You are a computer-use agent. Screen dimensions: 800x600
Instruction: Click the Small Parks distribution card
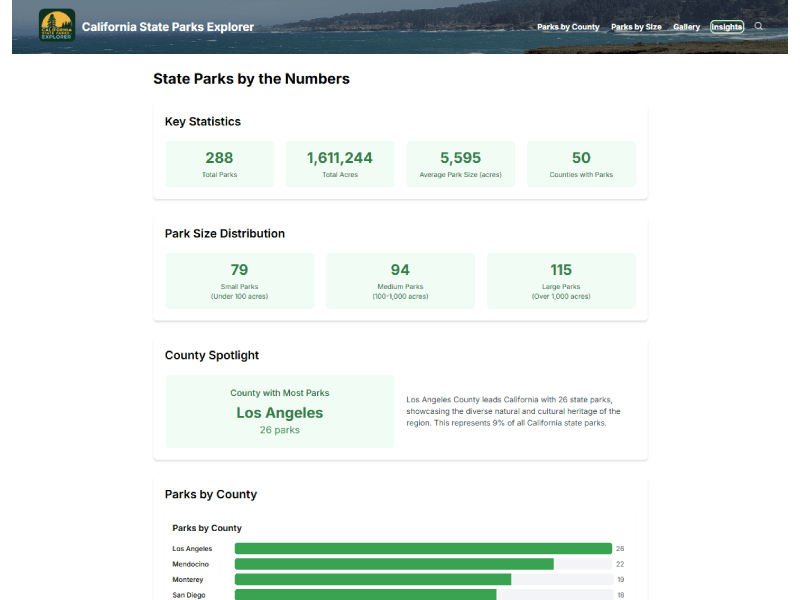[x=239, y=280]
